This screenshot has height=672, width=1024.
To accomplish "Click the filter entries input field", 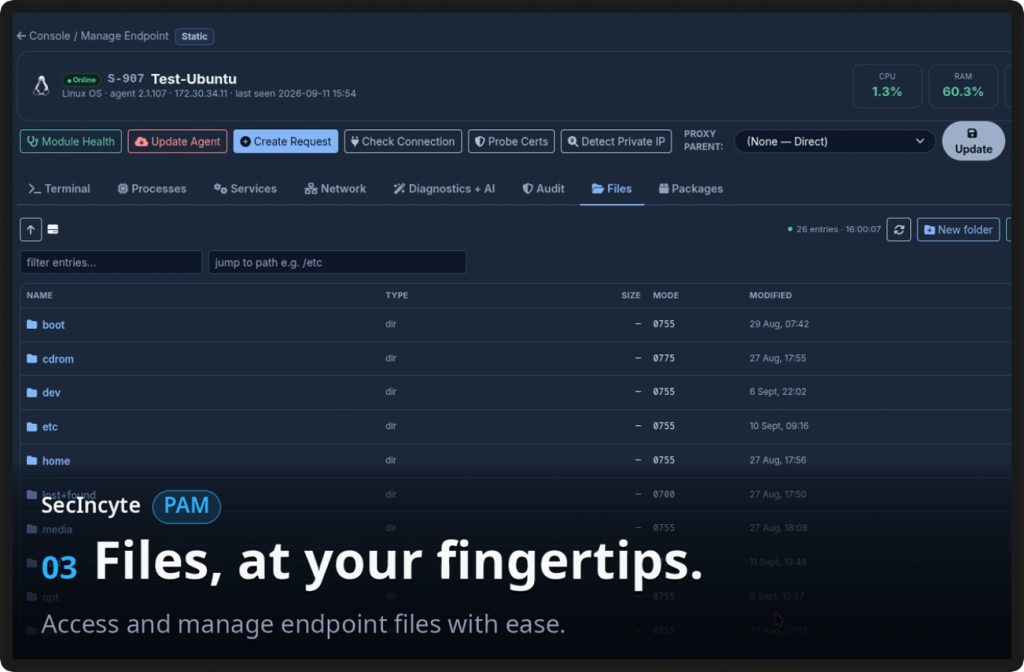I will click(111, 263).
